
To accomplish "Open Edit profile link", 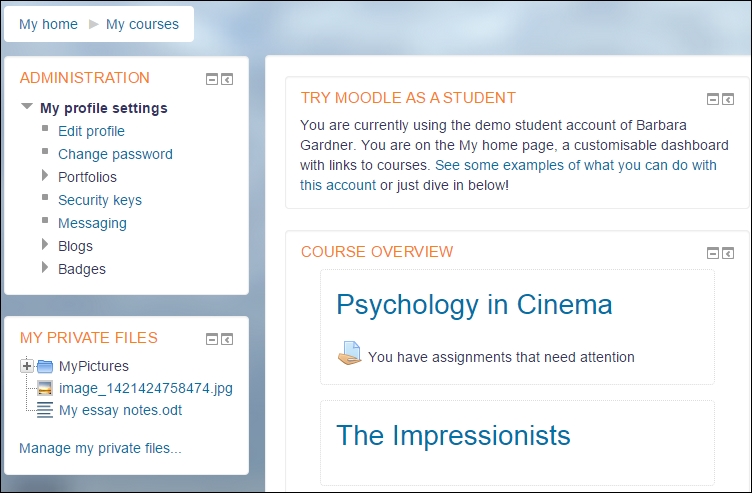I will [91, 131].
